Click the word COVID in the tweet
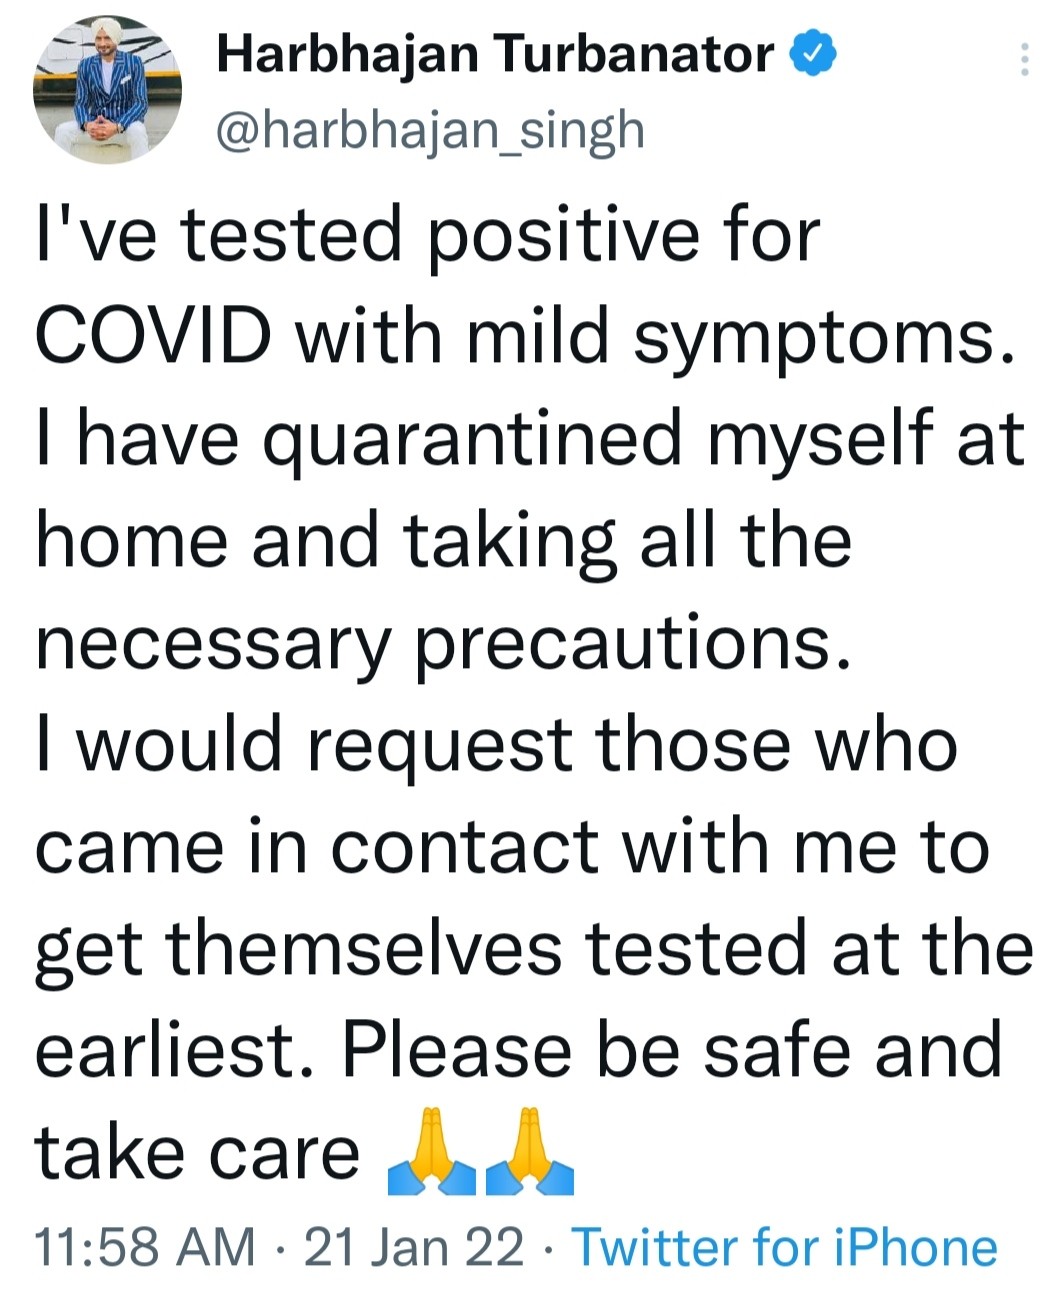1060x1289 pixels. pyautogui.click(x=154, y=336)
